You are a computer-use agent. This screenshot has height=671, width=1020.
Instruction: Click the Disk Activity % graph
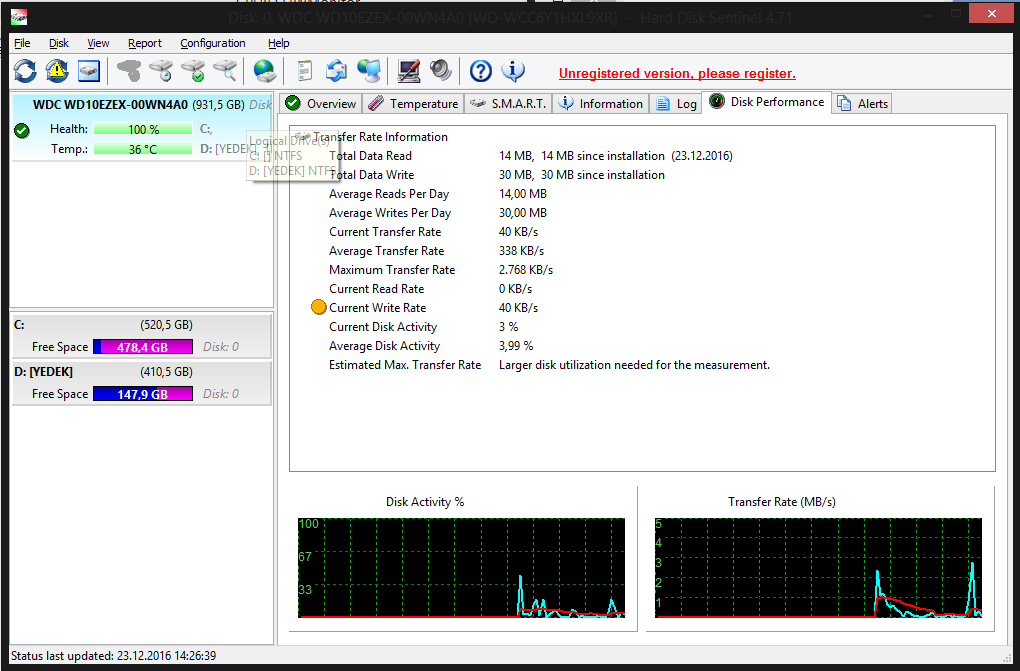pos(461,568)
